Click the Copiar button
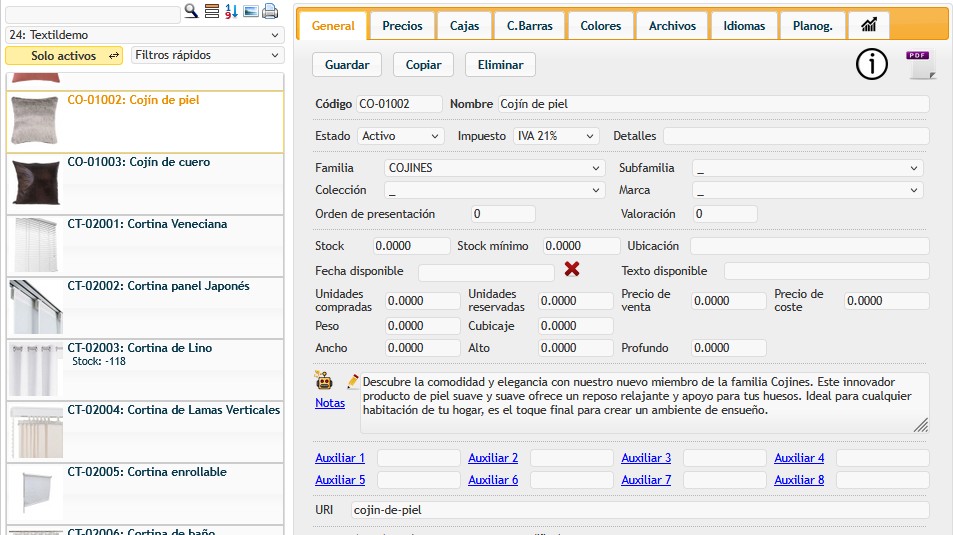This screenshot has height=535, width=953. click(x=423, y=64)
